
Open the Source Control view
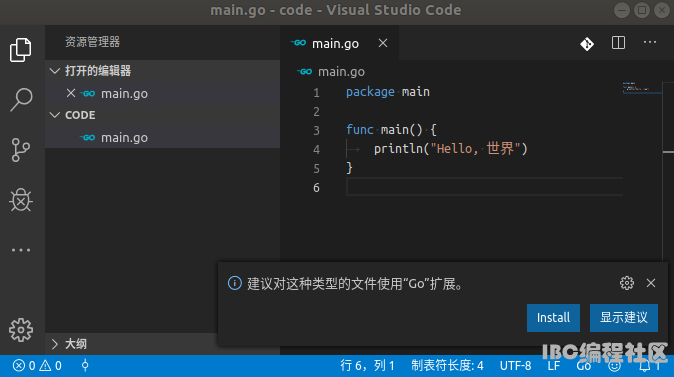click(x=21, y=150)
